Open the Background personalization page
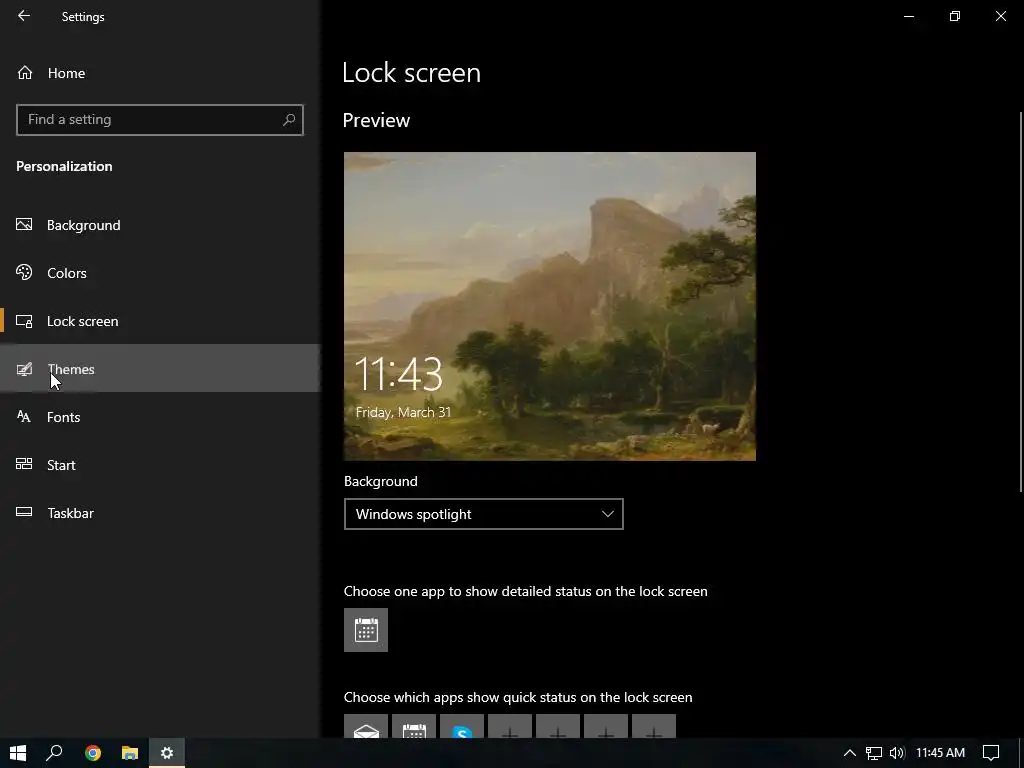Image resolution: width=1024 pixels, height=768 pixels. (160, 225)
